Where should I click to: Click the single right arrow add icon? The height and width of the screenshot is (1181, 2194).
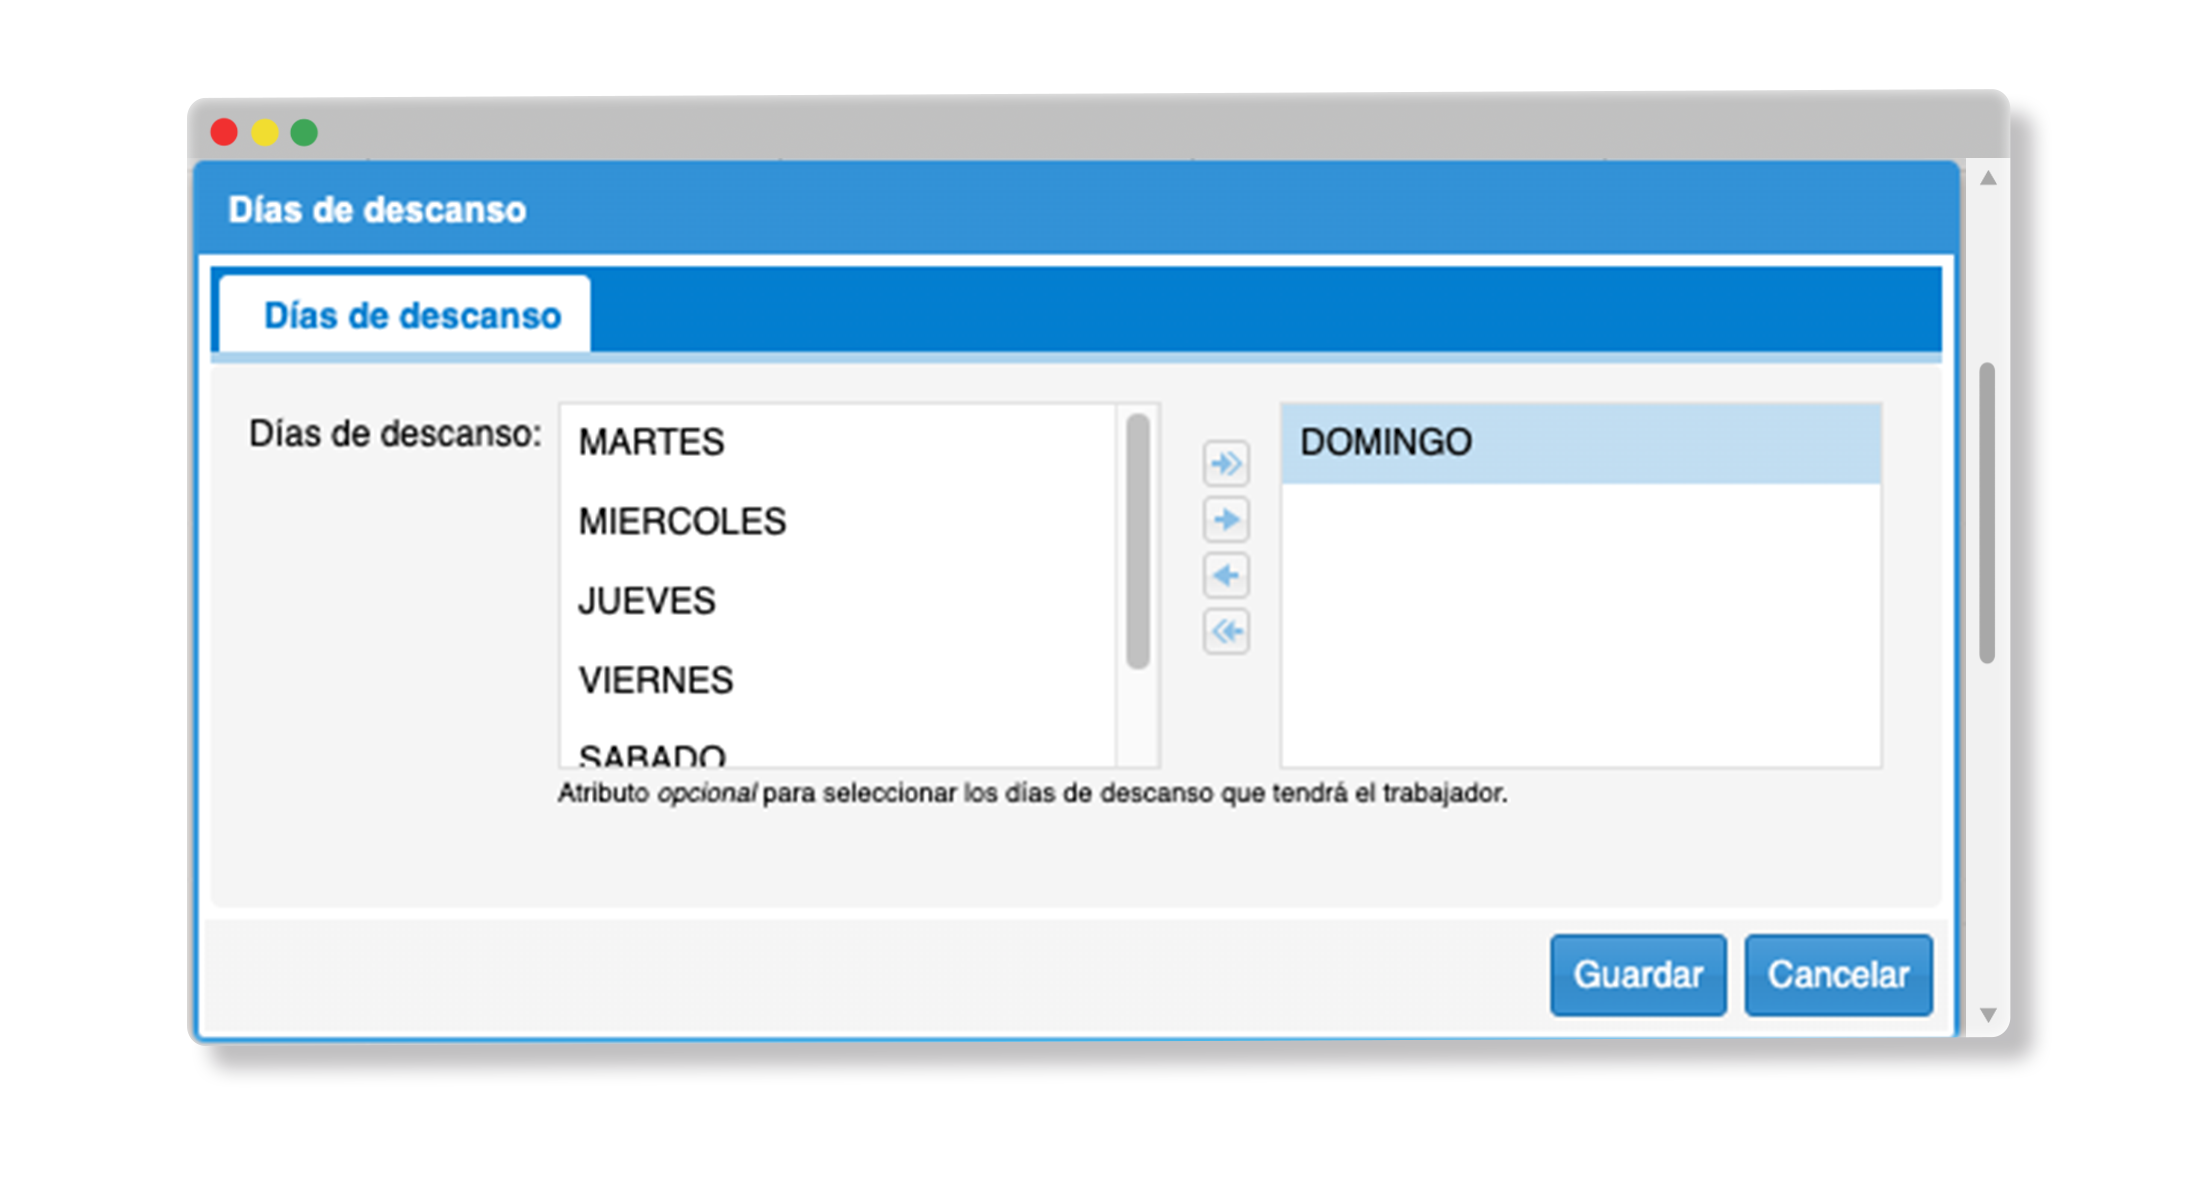1226,520
